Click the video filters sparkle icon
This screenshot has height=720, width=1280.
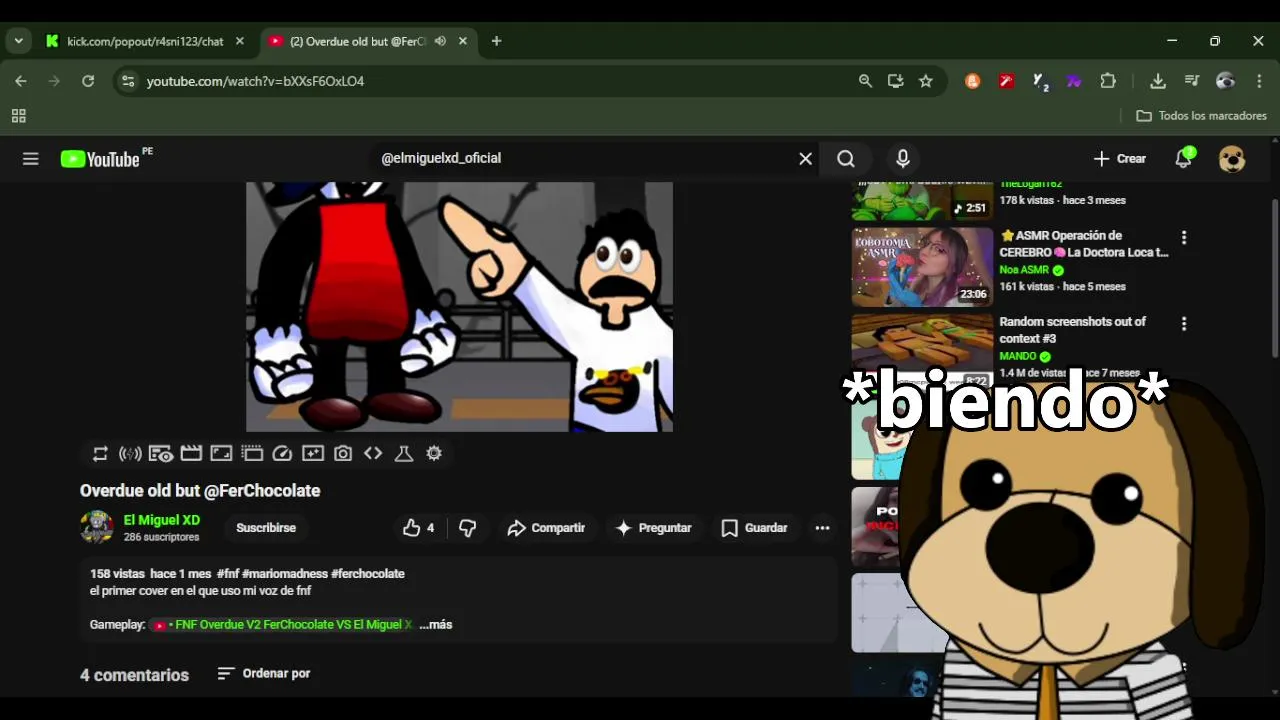313,453
